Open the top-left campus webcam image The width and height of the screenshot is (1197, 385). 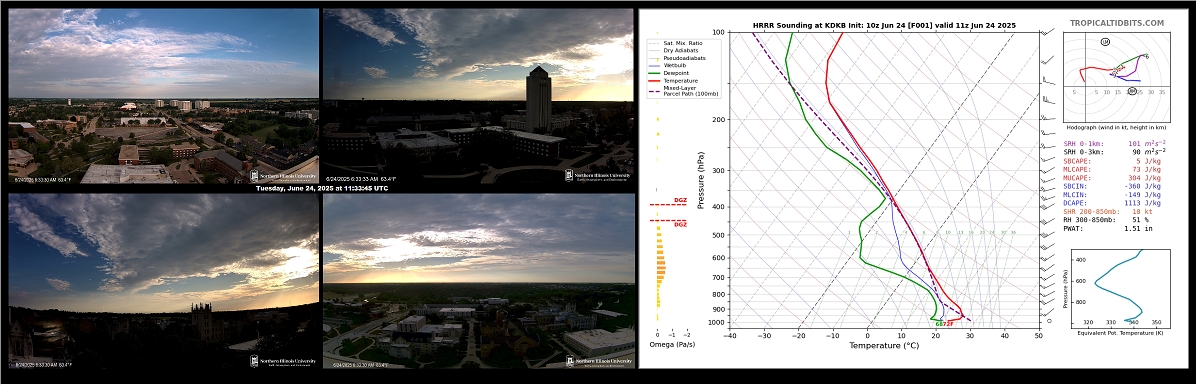[163, 96]
